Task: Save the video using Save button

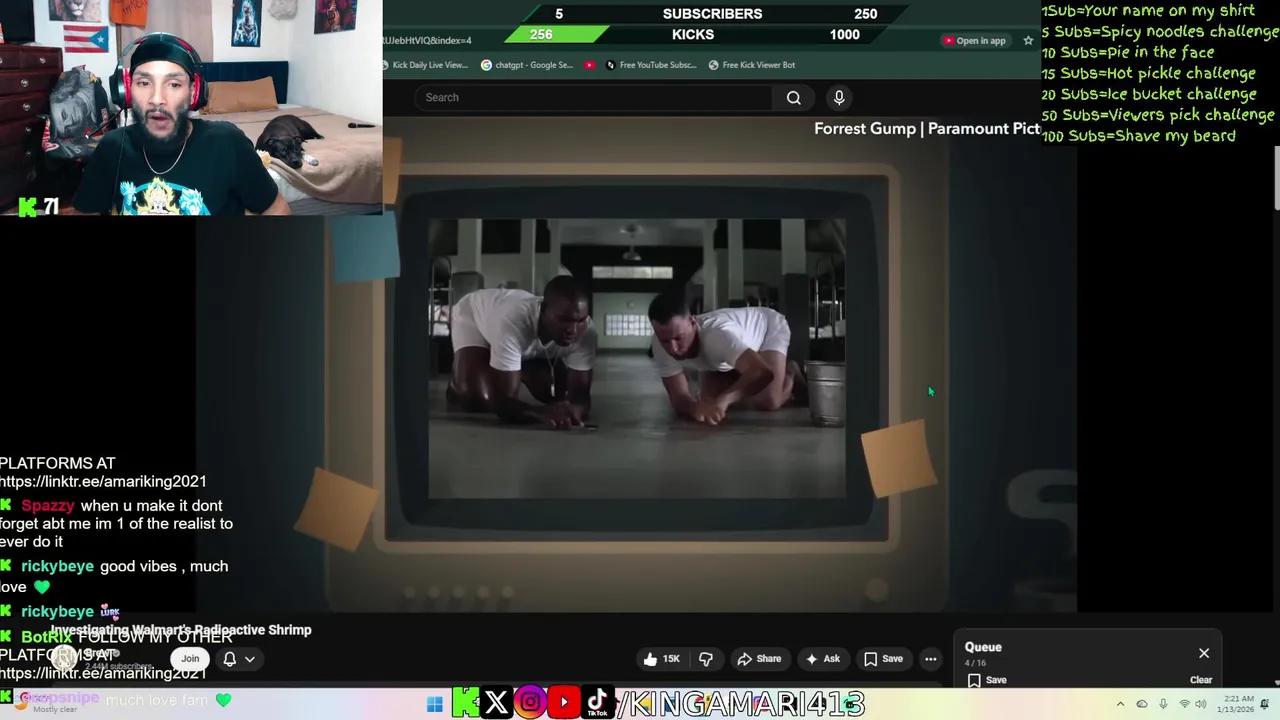Action: point(883,659)
